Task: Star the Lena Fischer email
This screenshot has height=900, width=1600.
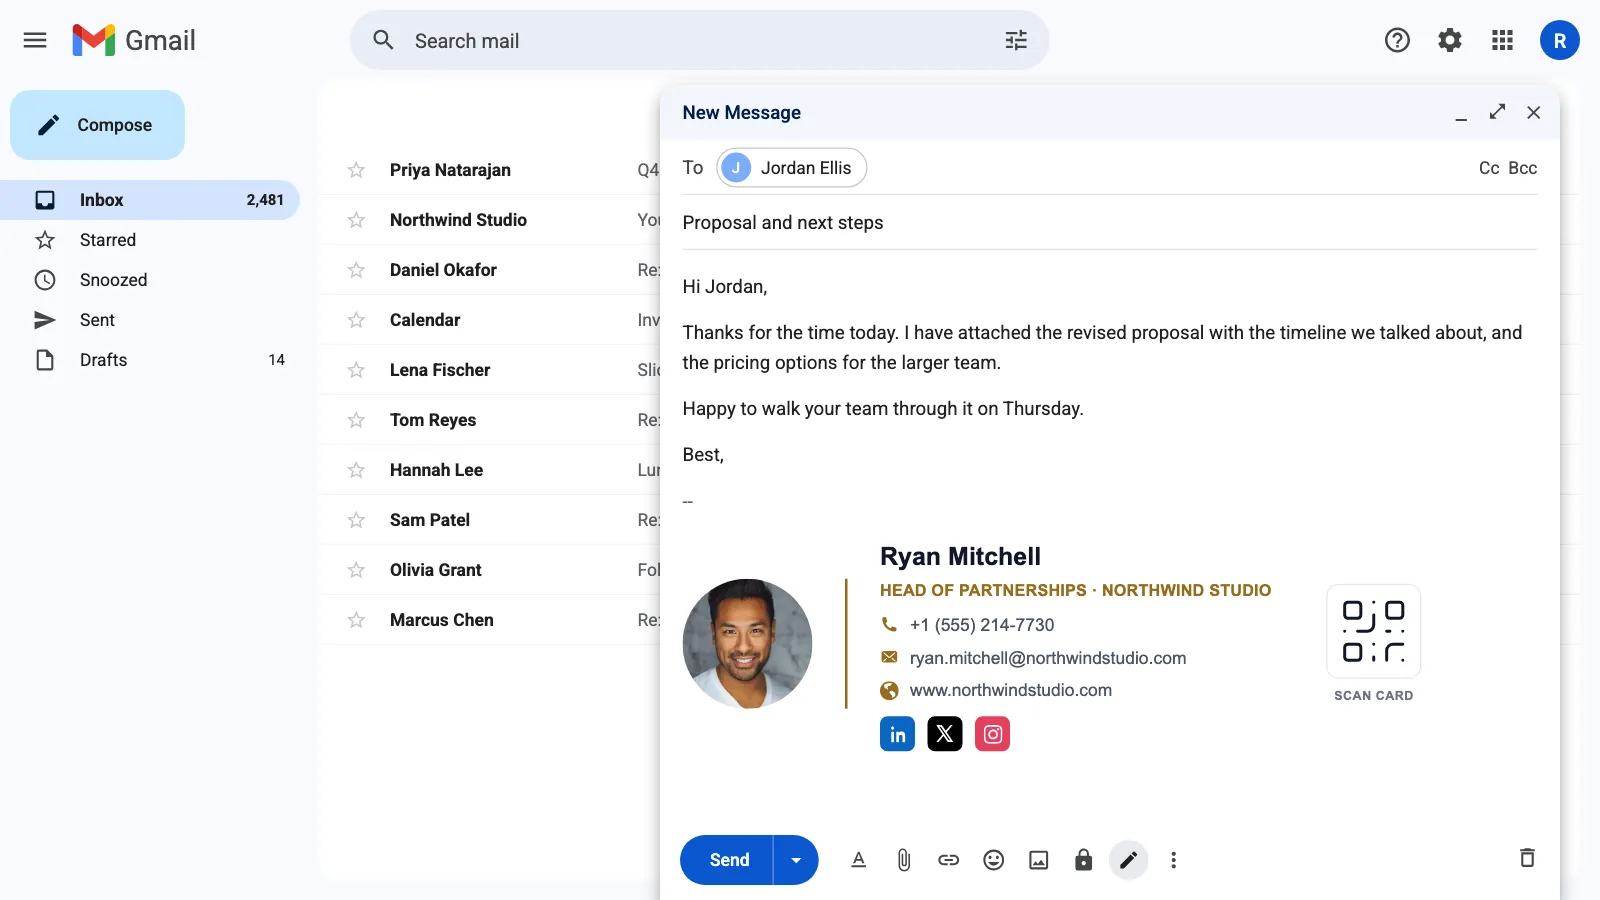Action: (x=356, y=370)
